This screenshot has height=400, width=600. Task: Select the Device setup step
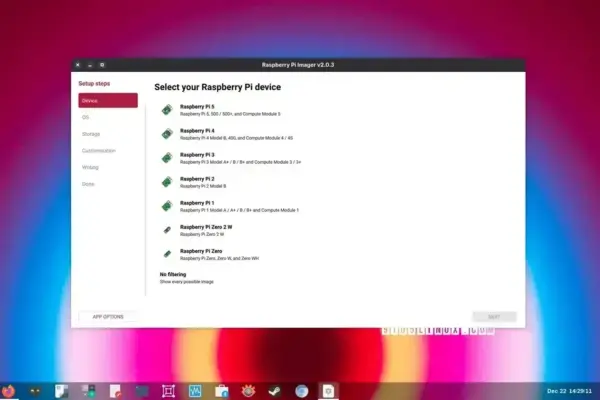(x=108, y=100)
